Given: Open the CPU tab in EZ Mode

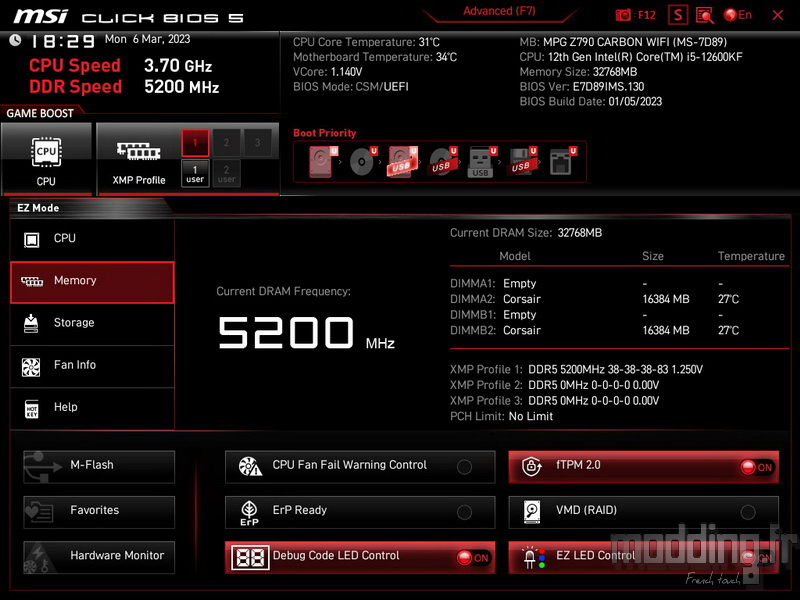Looking at the screenshot, I should click(92, 239).
